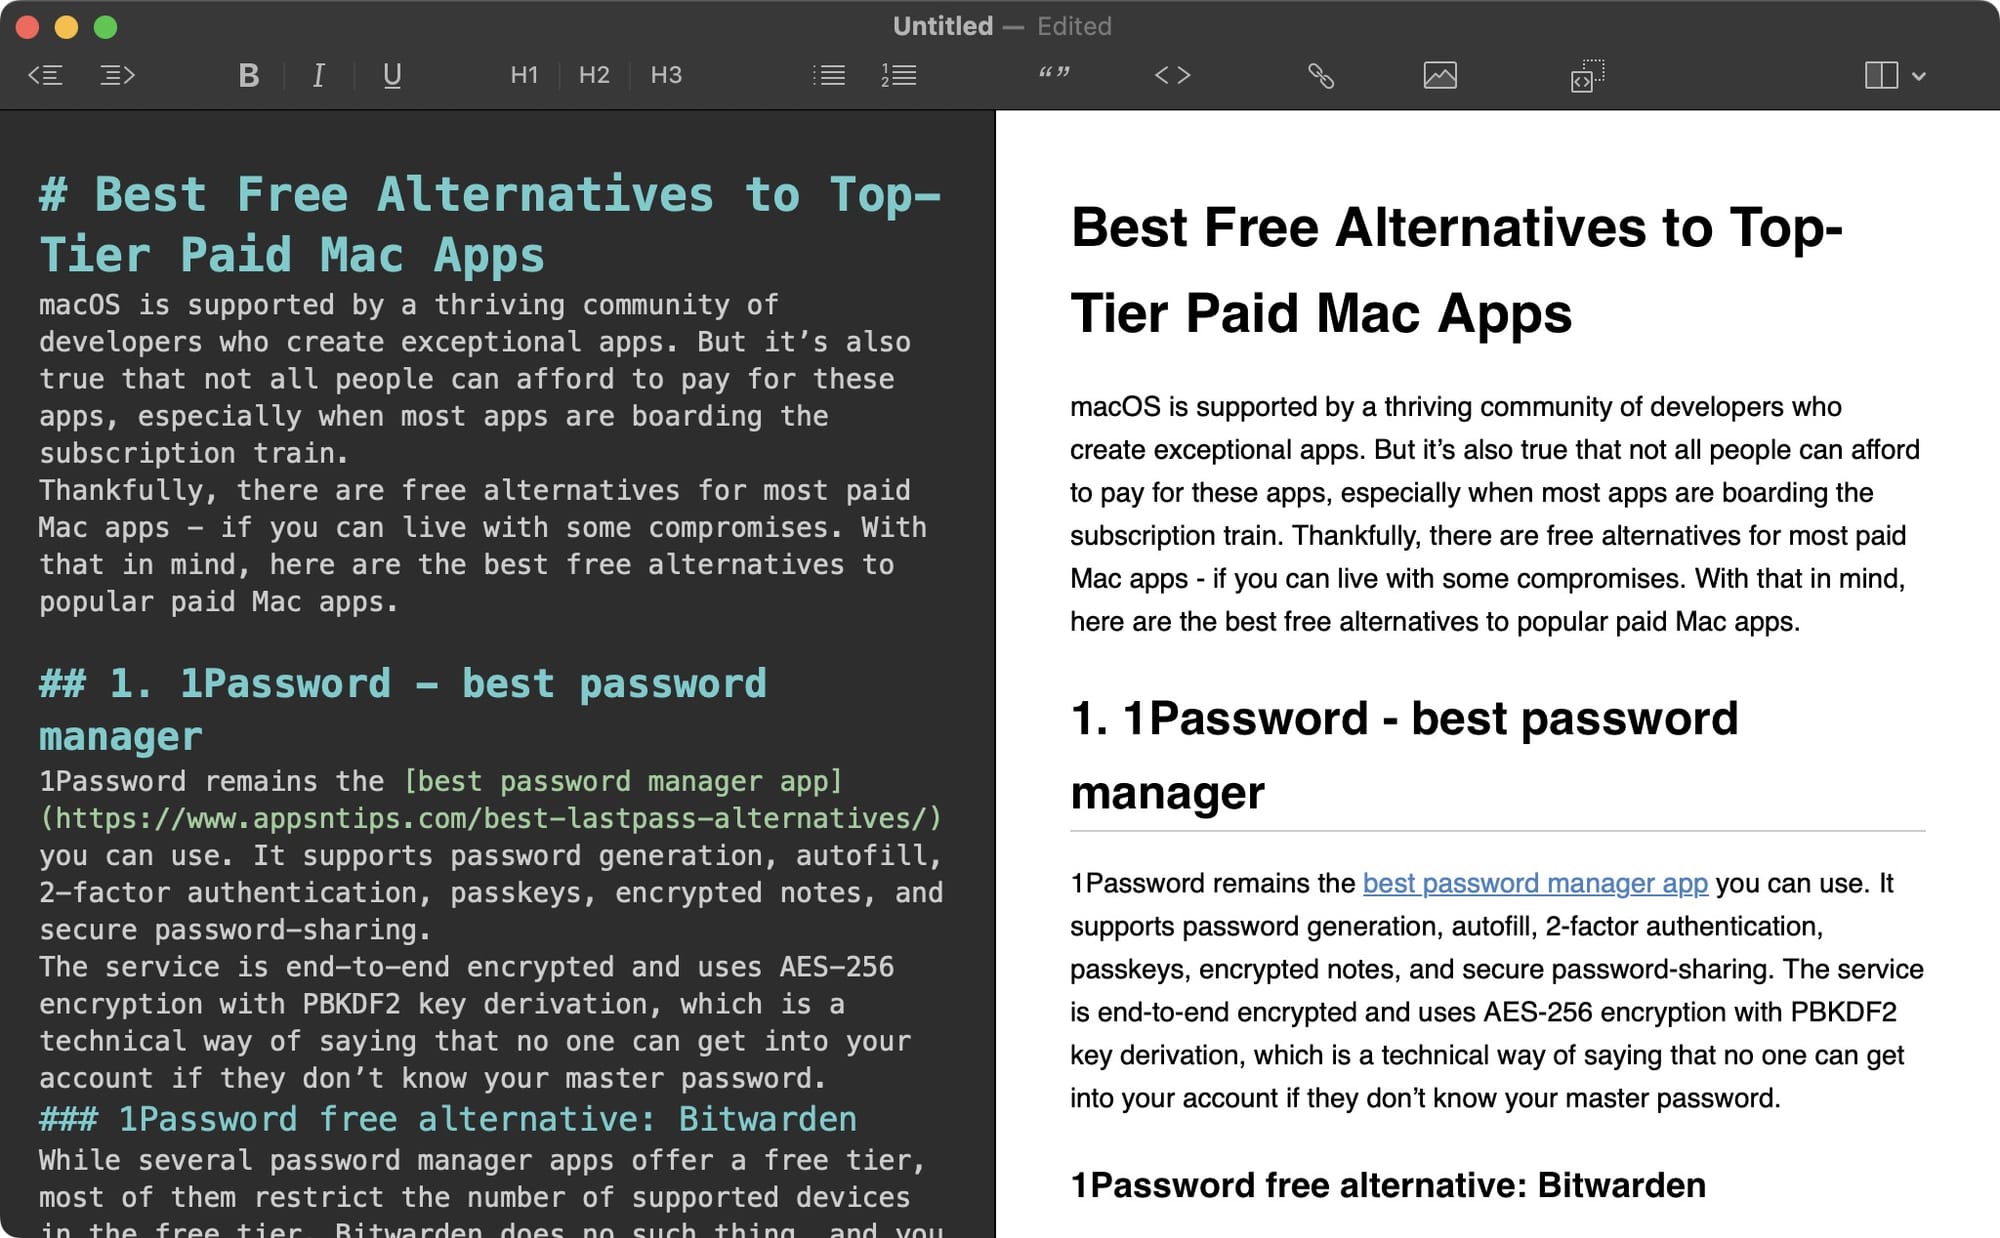Toggle italic formatting

[318, 75]
